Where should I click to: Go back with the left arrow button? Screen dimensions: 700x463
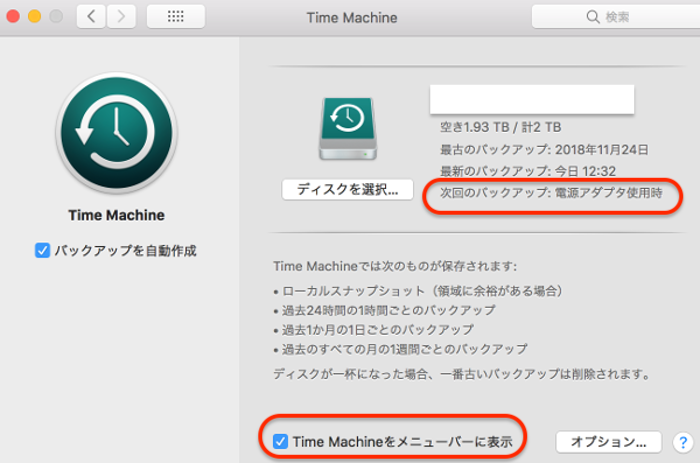tap(91, 17)
